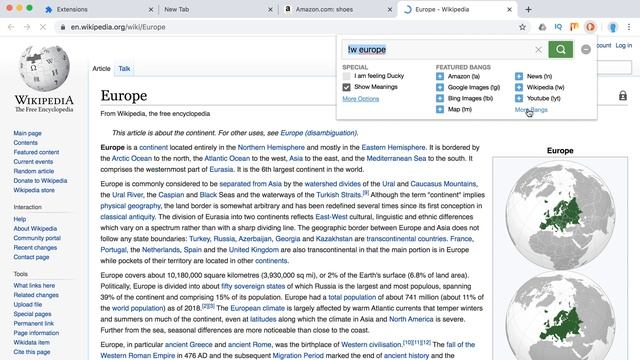Image resolution: width=640 pixels, height=360 pixels.
Task: Click the orange M extension icon
Action: (574, 27)
